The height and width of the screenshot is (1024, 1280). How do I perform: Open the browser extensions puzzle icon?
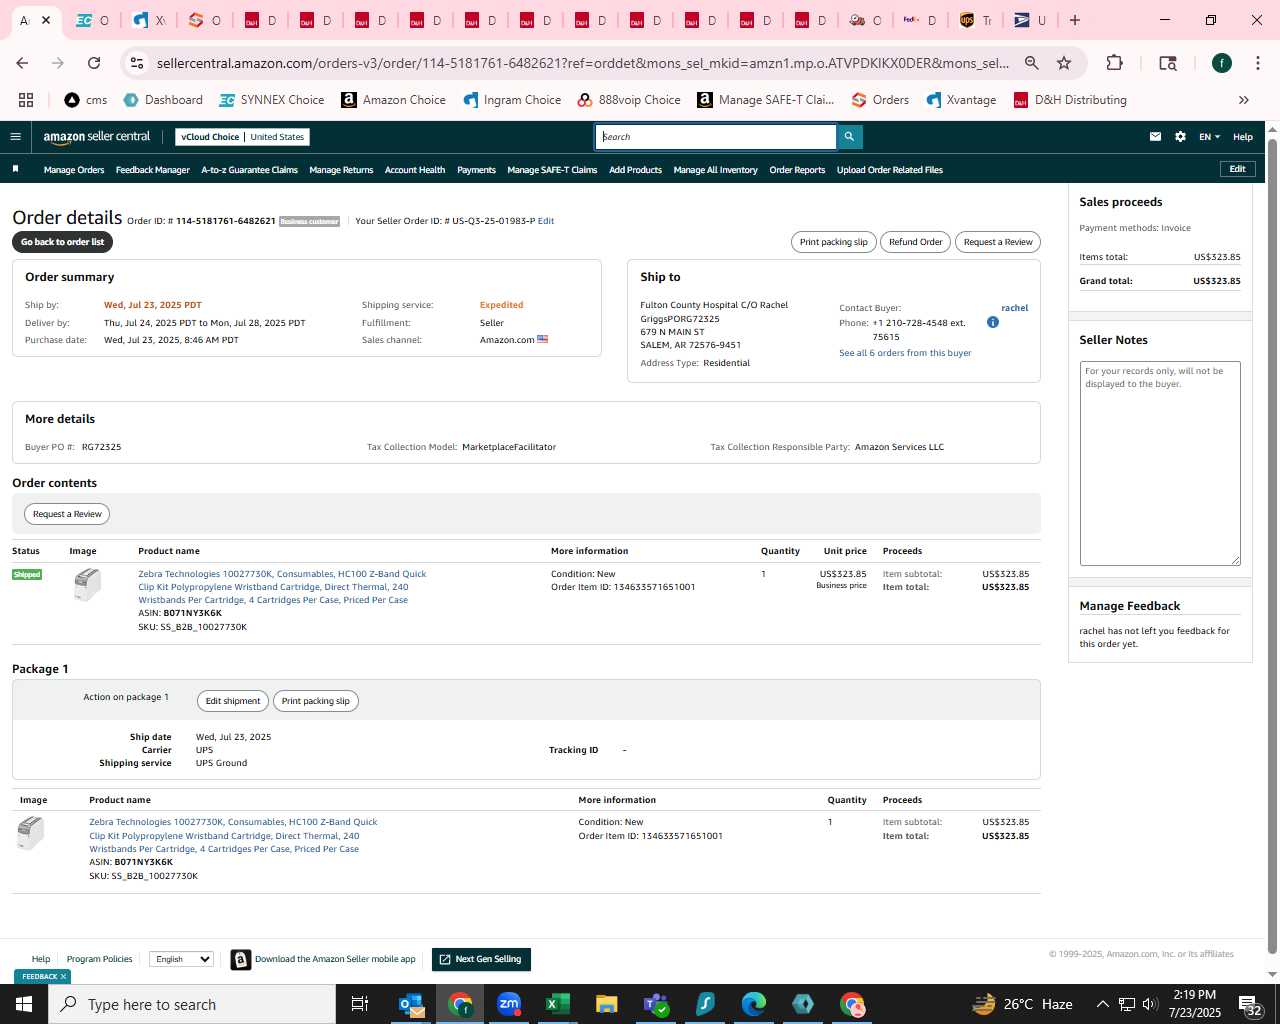click(1114, 63)
